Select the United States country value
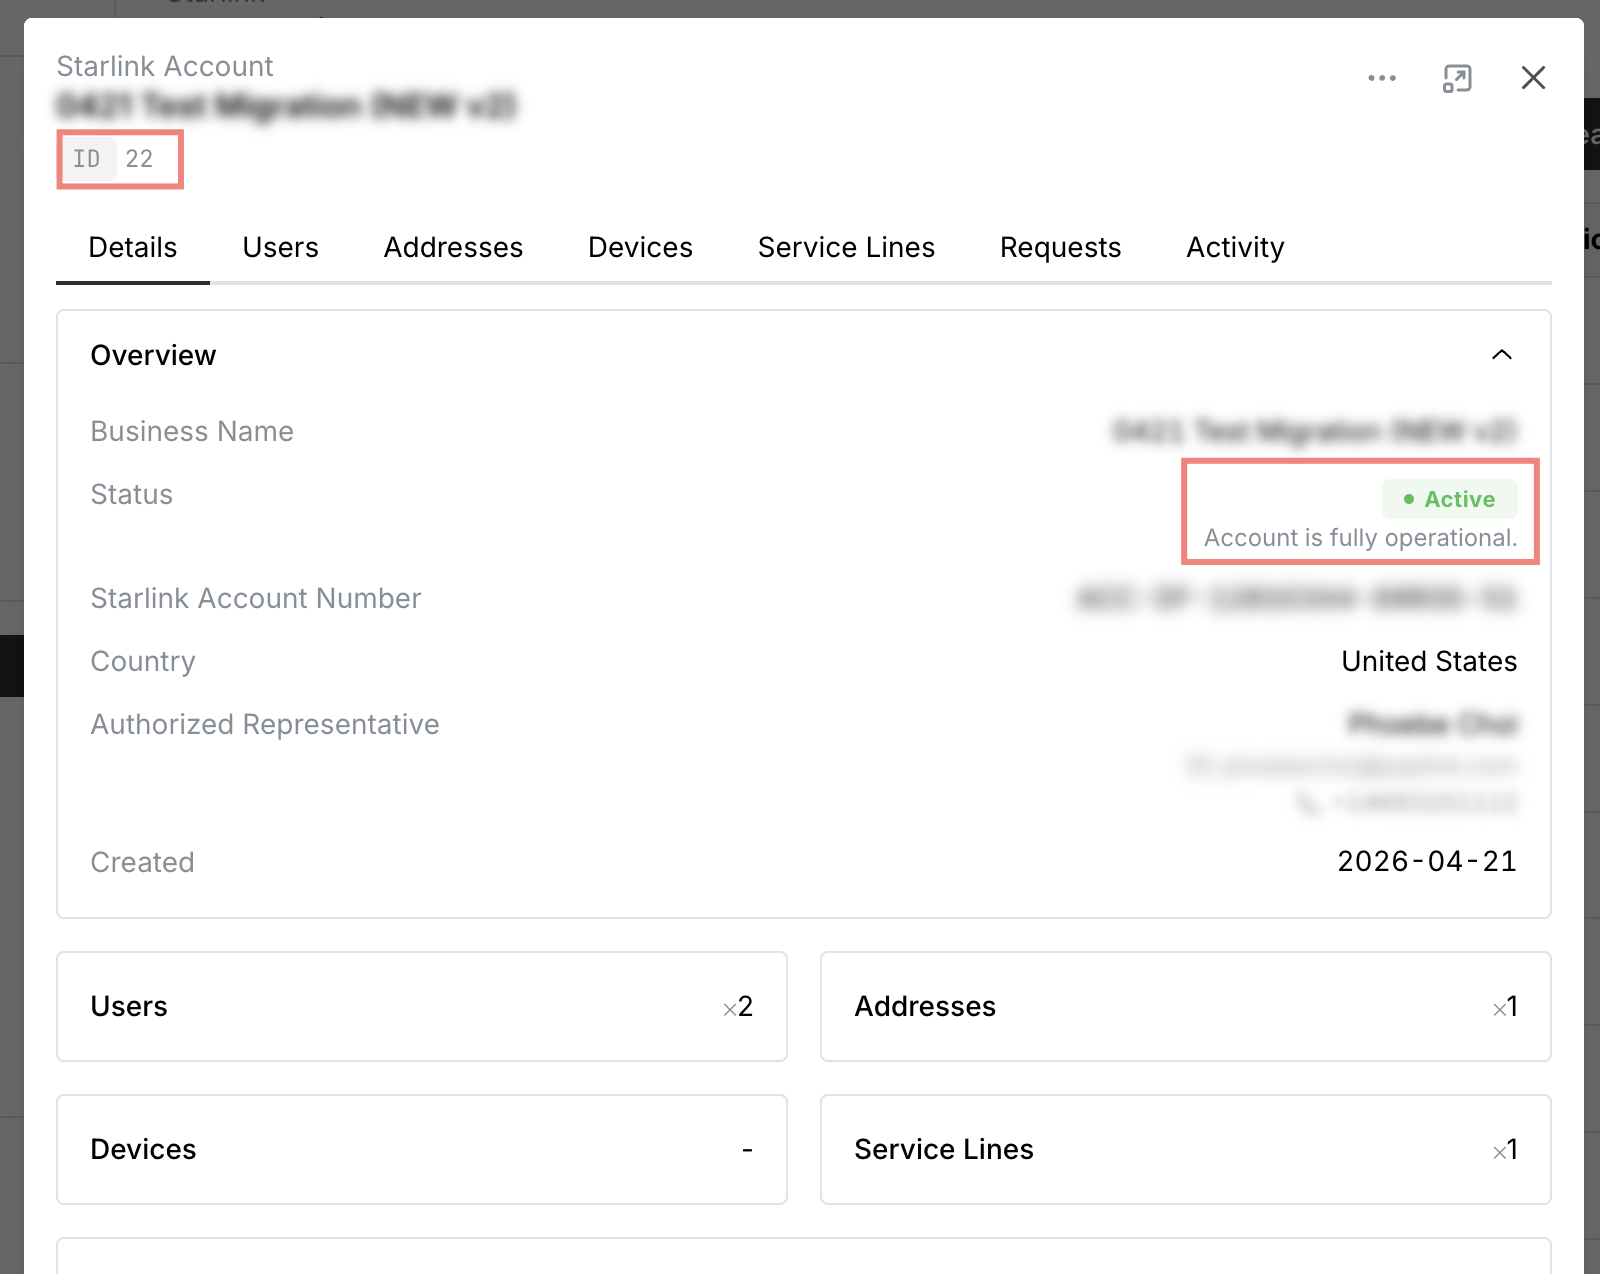This screenshot has width=1600, height=1274. coord(1429,661)
